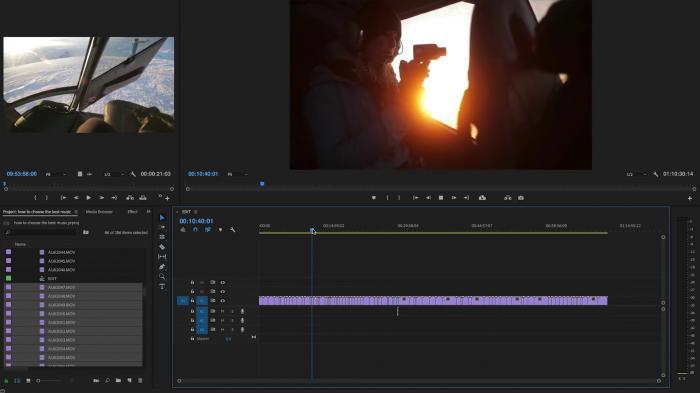Pick the Ripple Edit tool
The image size is (700, 393).
(x=162, y=237)
